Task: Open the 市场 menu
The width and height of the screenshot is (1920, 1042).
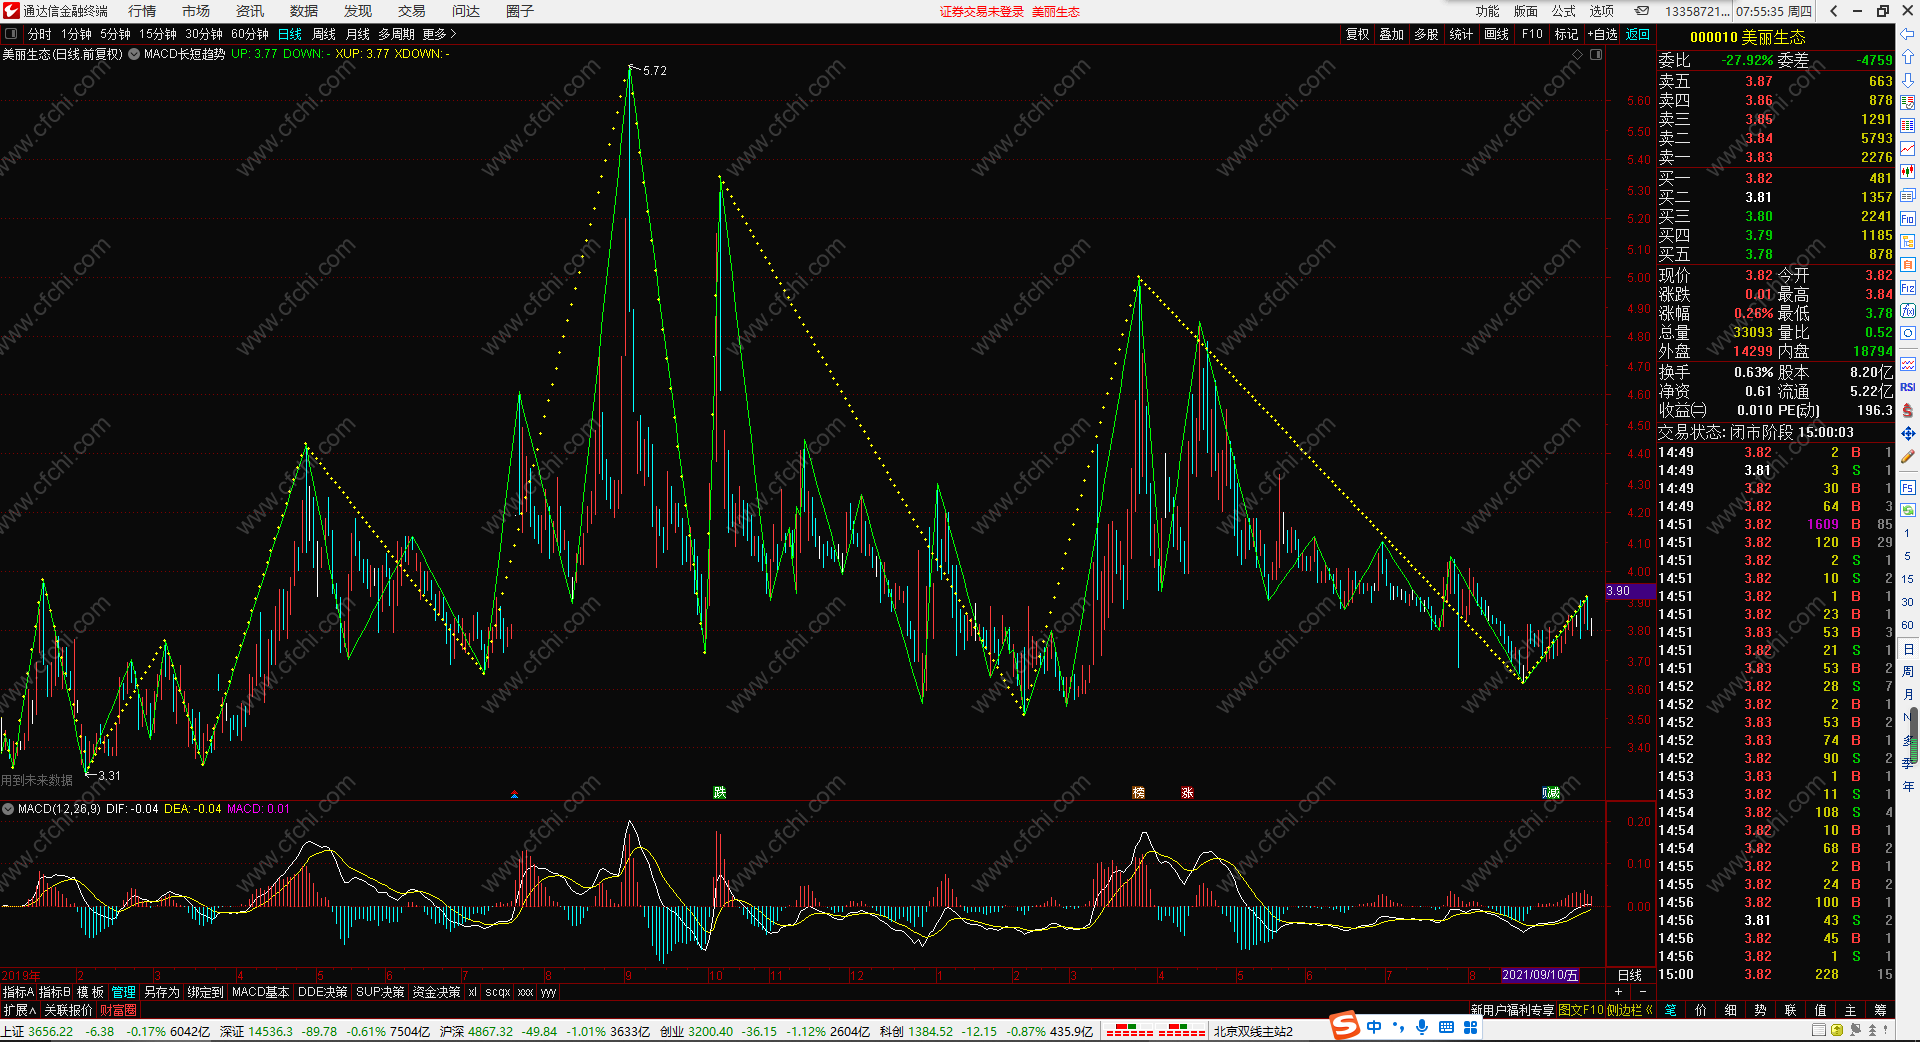Action: pos(196,11)
